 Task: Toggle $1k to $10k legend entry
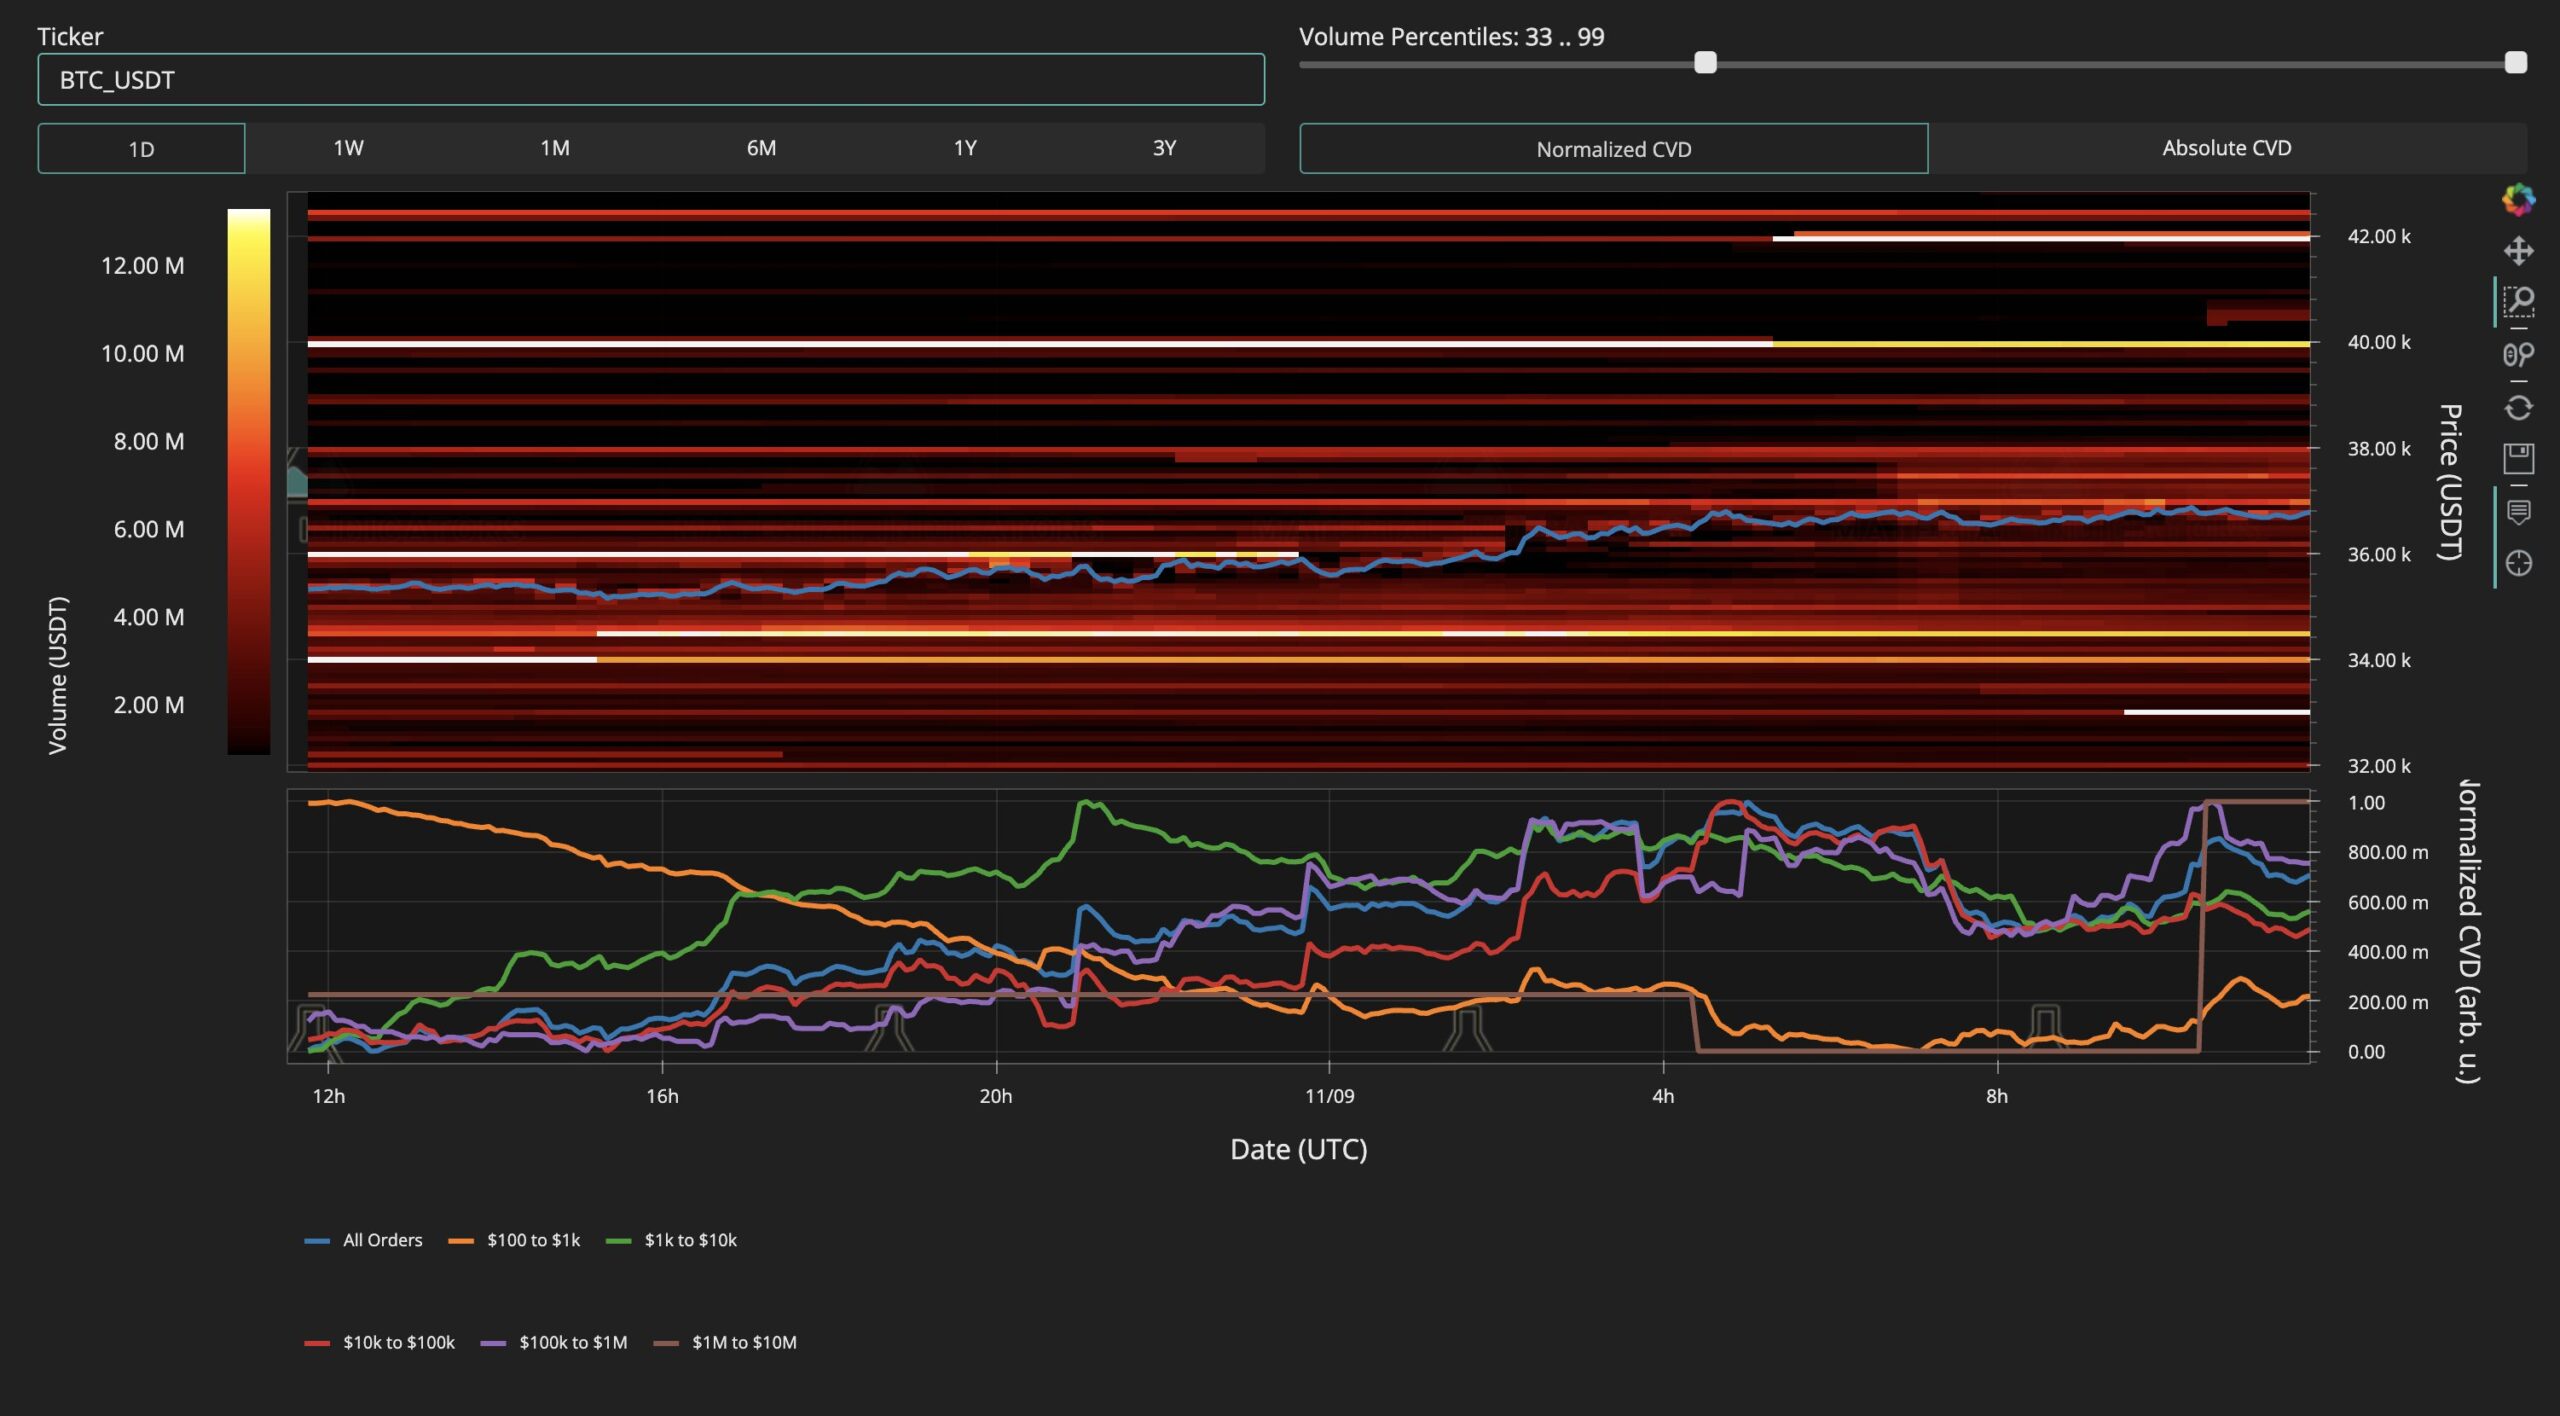[672, 1240]
